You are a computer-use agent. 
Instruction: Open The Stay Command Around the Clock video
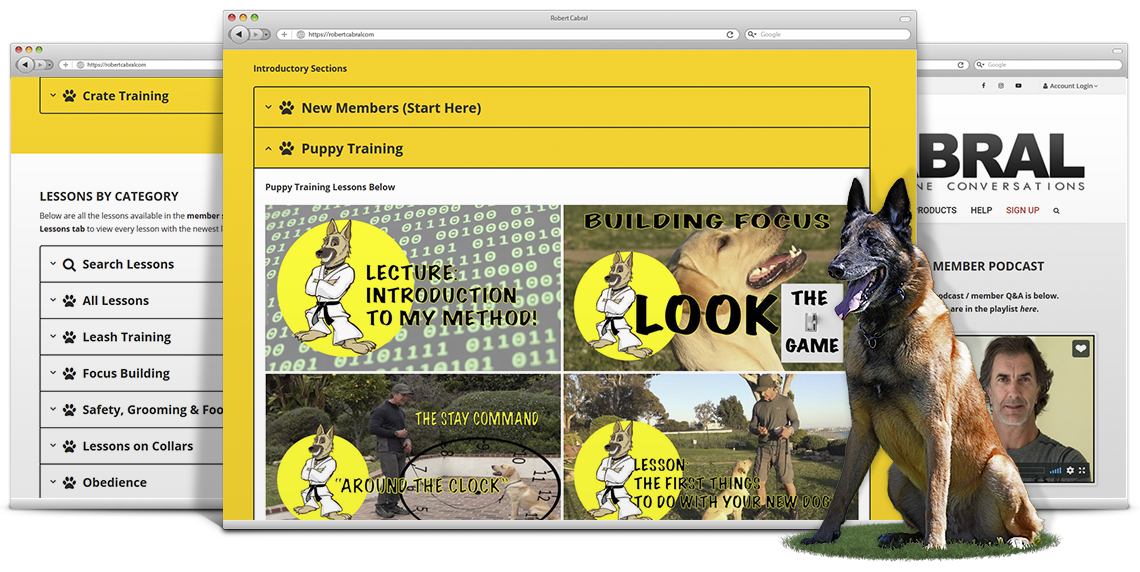(x=413, y=446)
